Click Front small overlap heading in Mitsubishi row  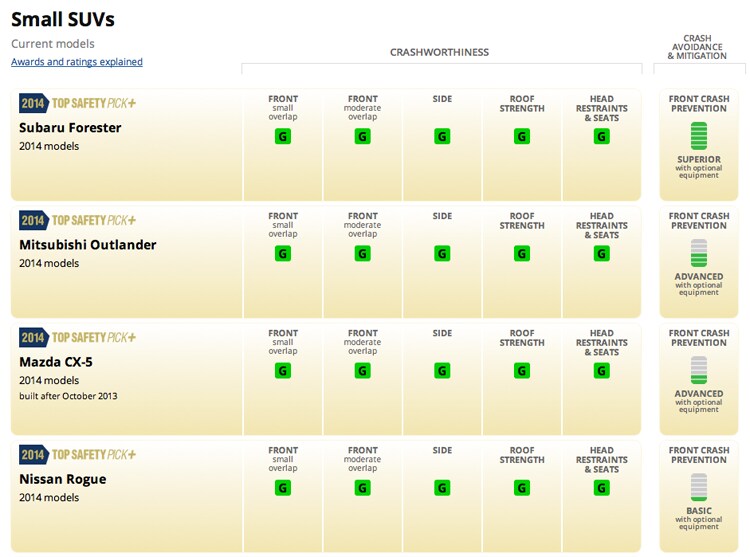tap(283, 225)
